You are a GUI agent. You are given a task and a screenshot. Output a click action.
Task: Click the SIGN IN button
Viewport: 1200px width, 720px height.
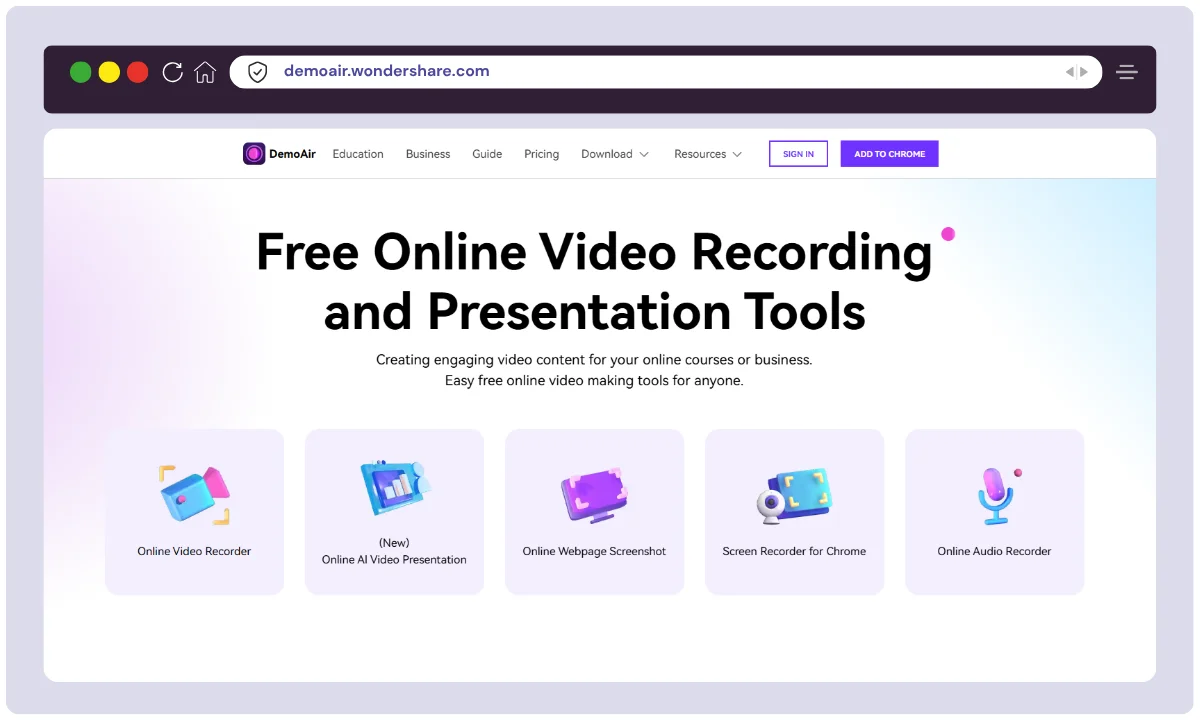tap(798, 154)
